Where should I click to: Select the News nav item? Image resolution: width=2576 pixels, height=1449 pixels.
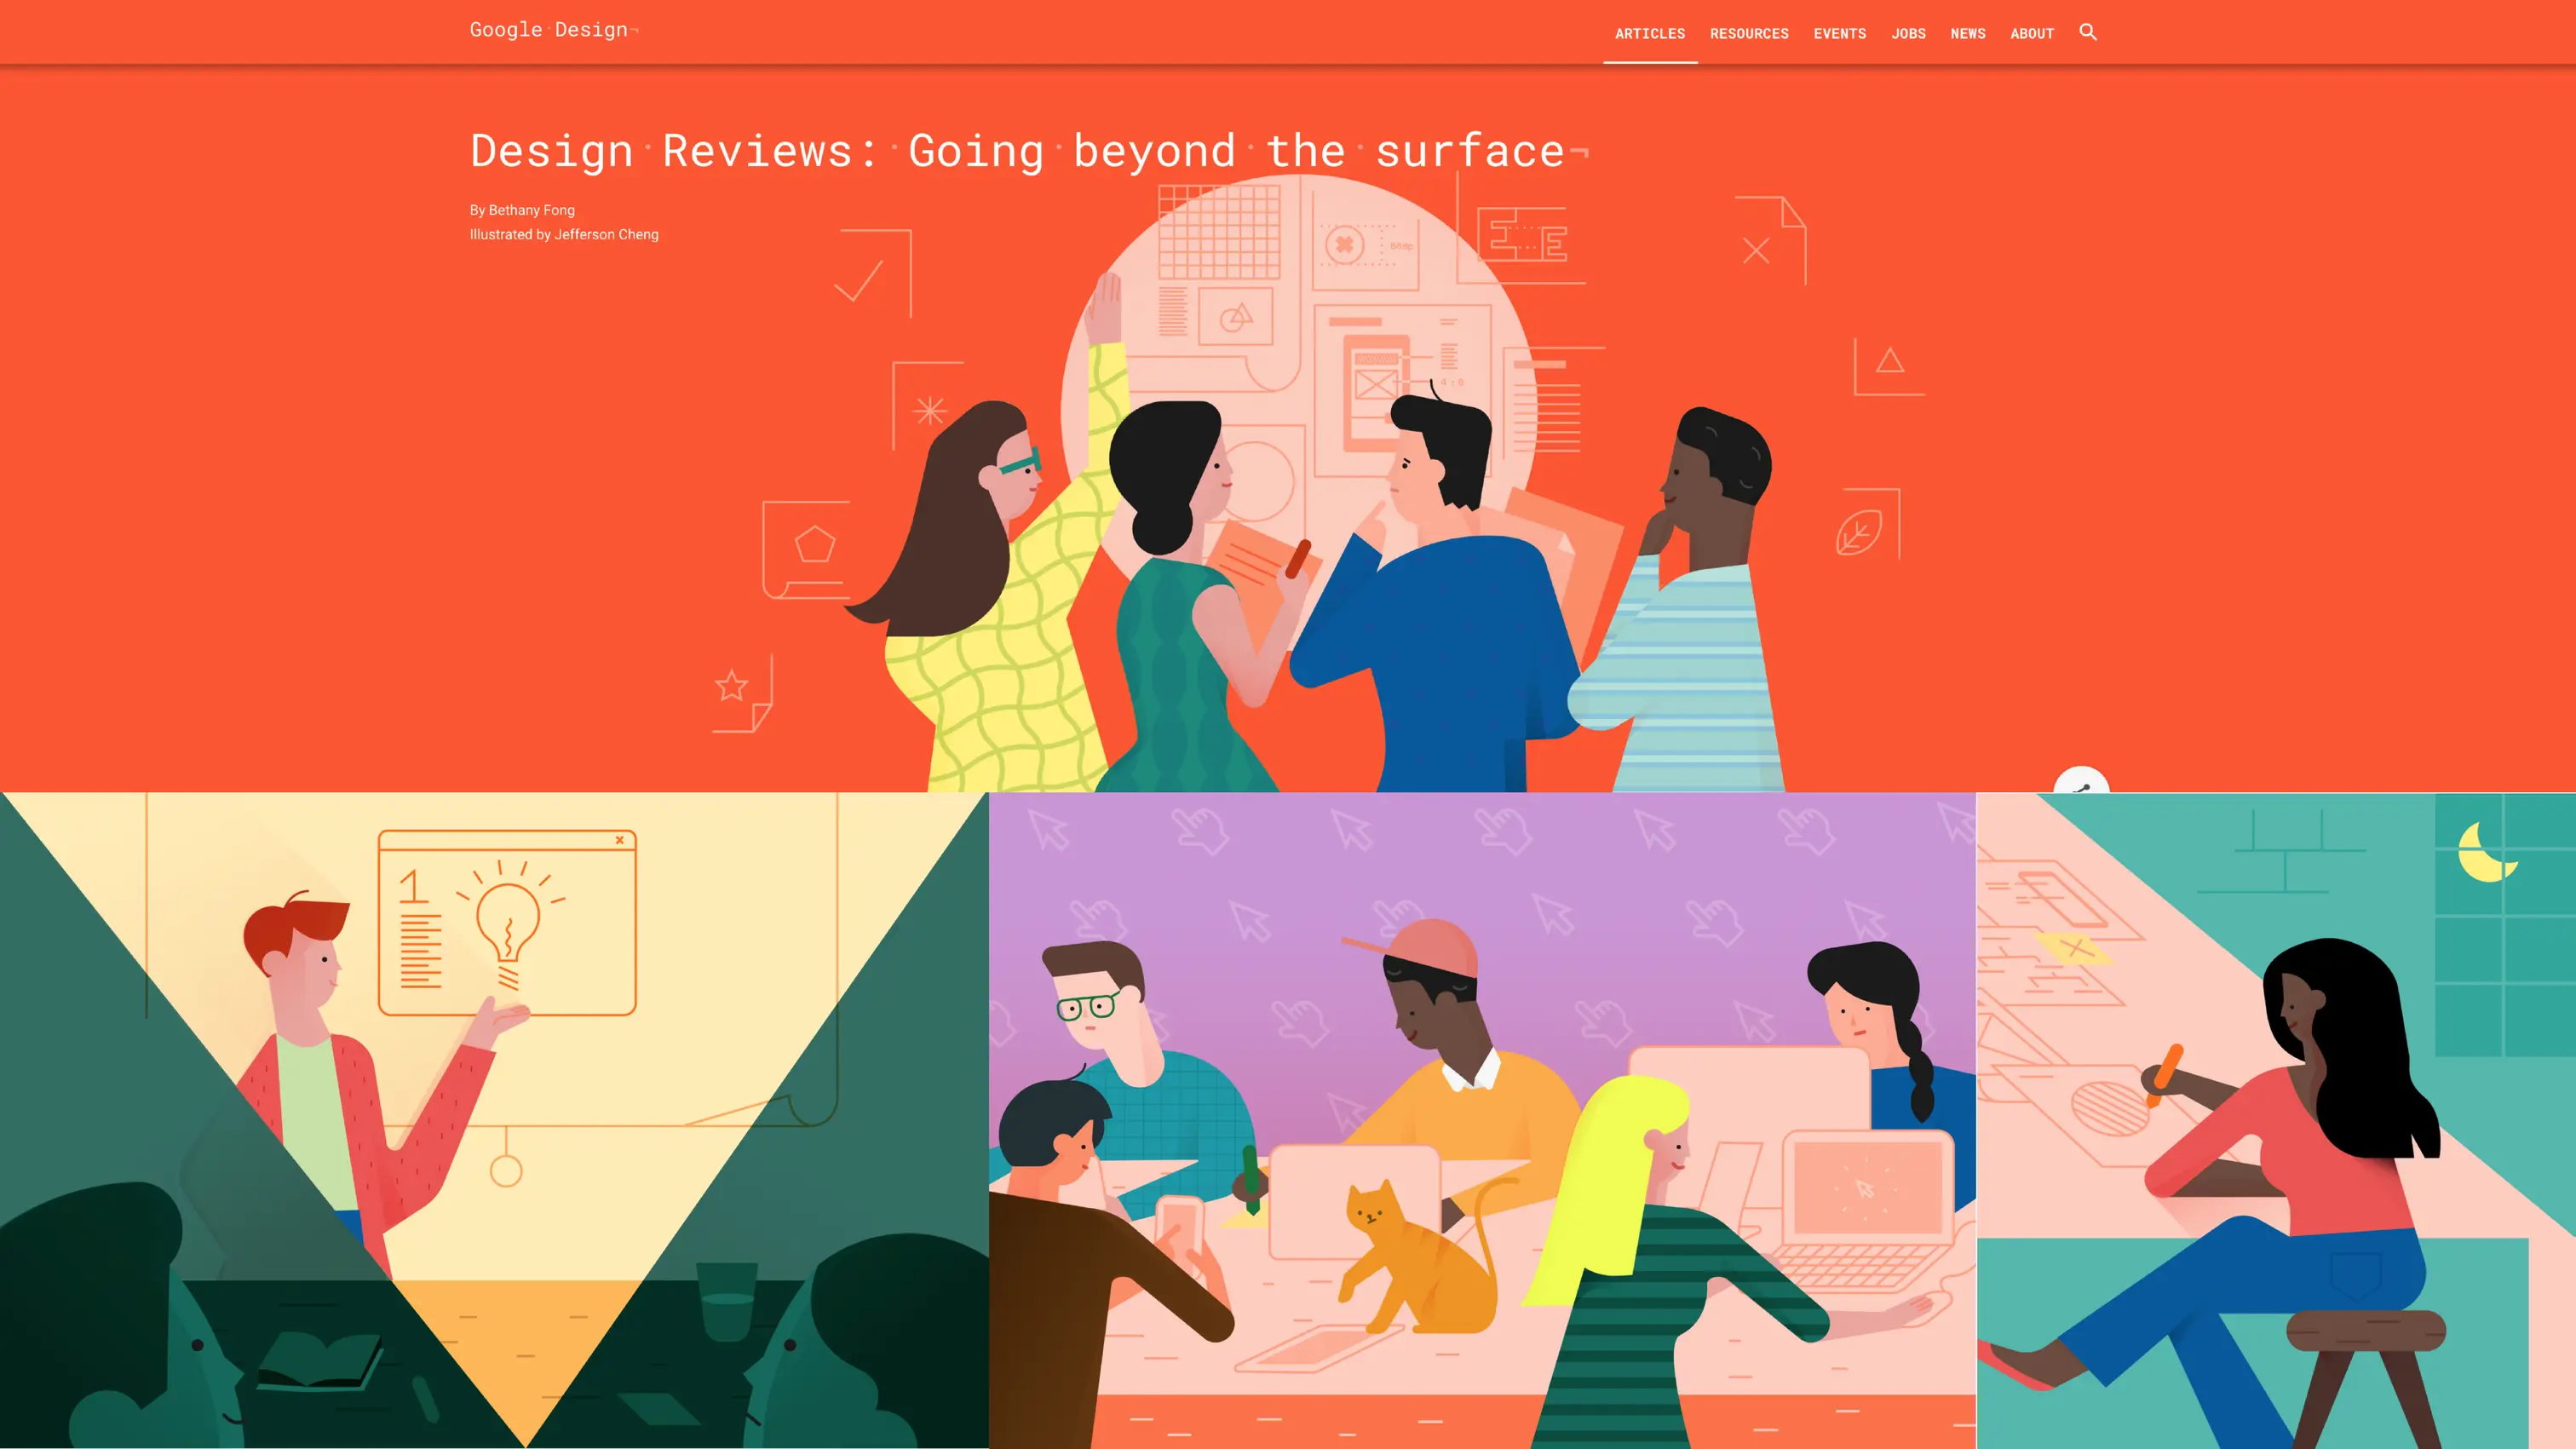click(1968, 33)
